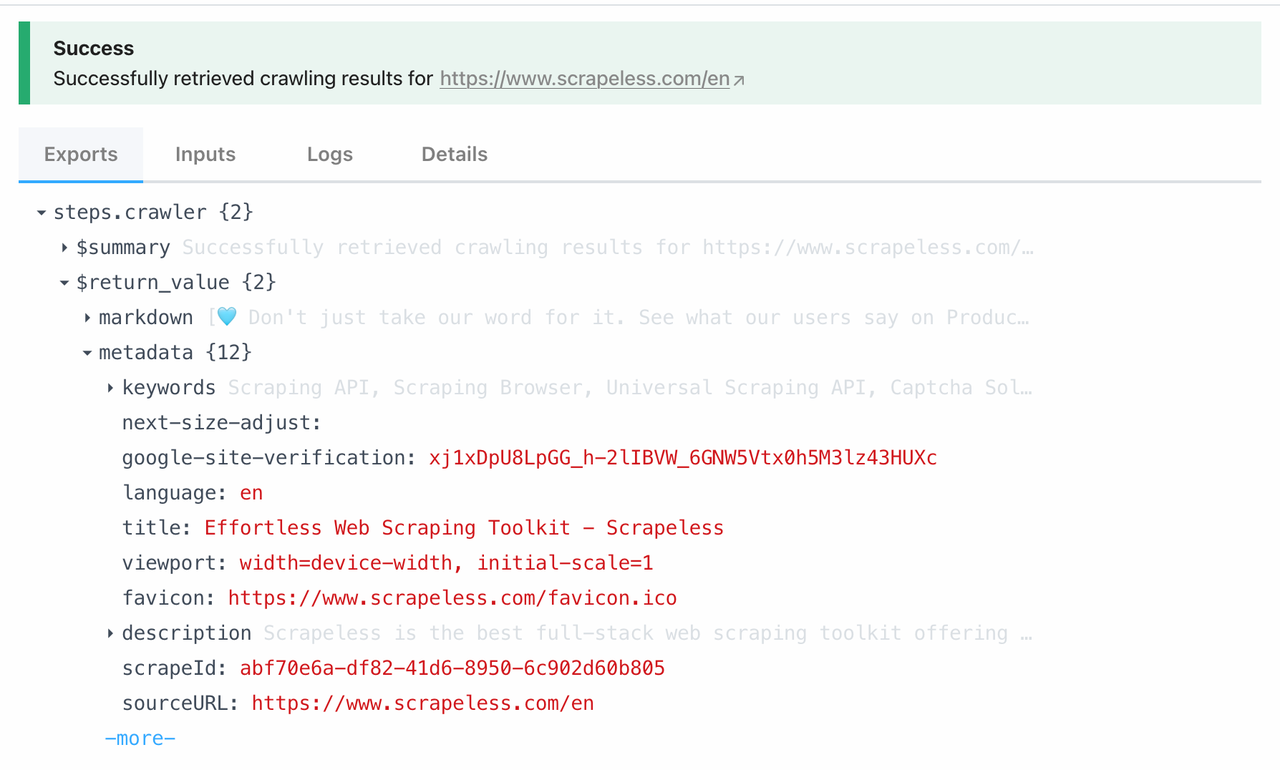Screen dimensions: 1280x770
Task: Click the $summary preview text
Action: pyautogui.click(x=608, y=247)
